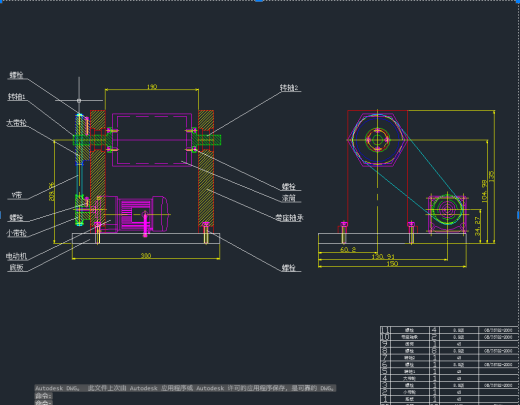The height and width of the screenshot is (405, 520).
Task: Click the 104.98 vertical dimension text
Action: [484, 191]
